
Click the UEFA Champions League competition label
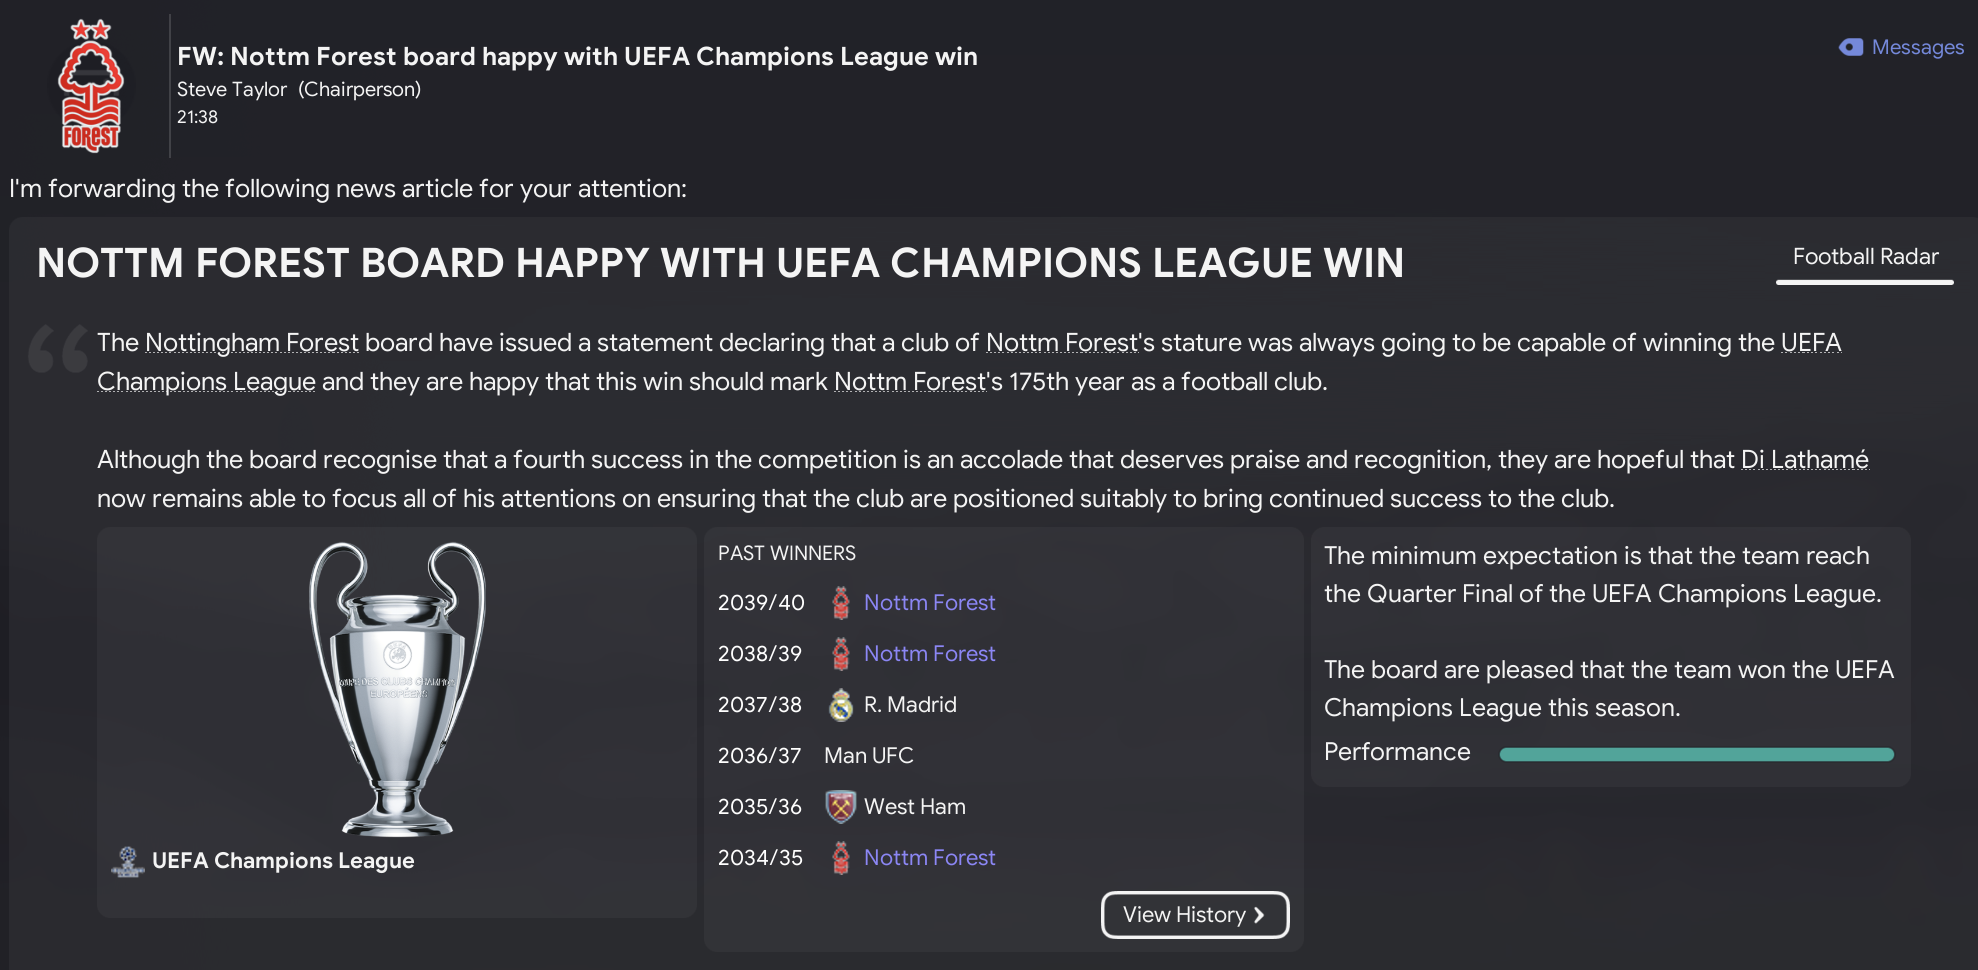click(x=283, y=861)
